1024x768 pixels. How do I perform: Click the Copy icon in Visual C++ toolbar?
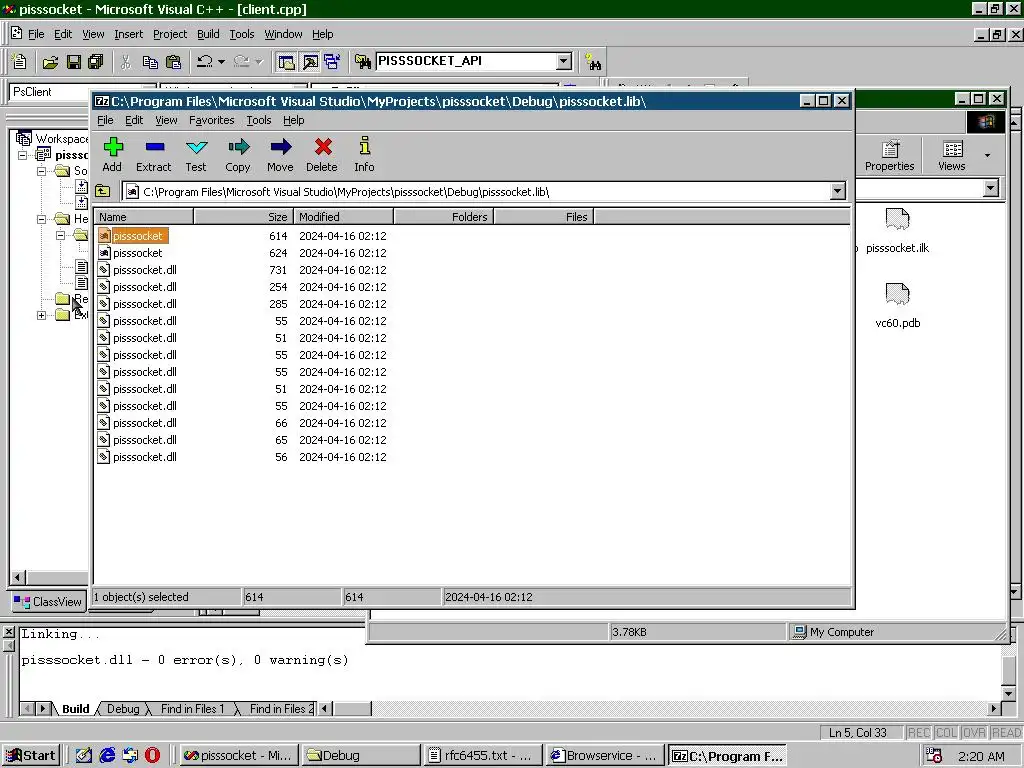tap(150, 62)
